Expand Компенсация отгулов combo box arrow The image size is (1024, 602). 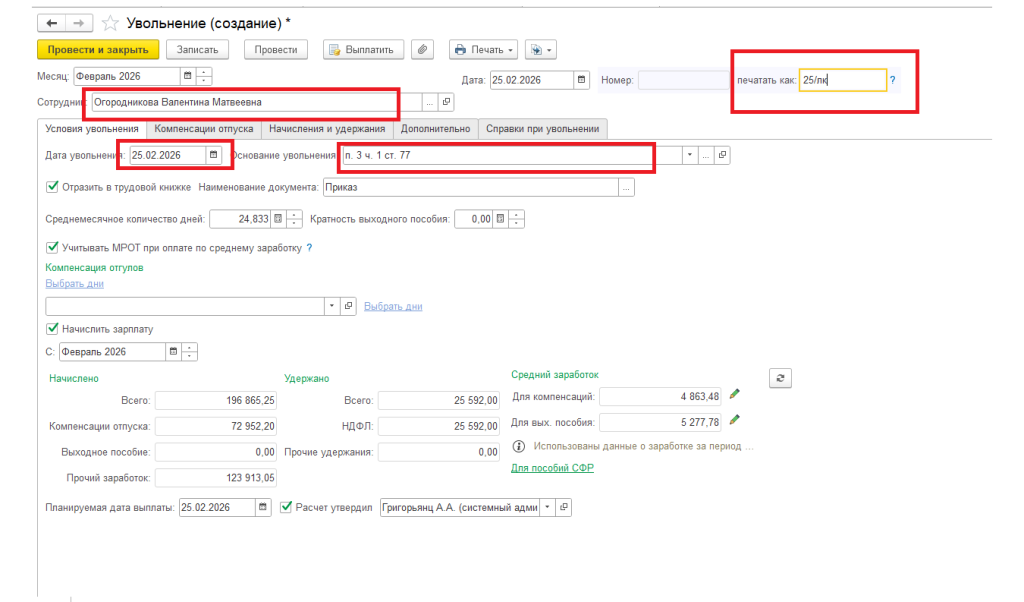pos(332,306)
